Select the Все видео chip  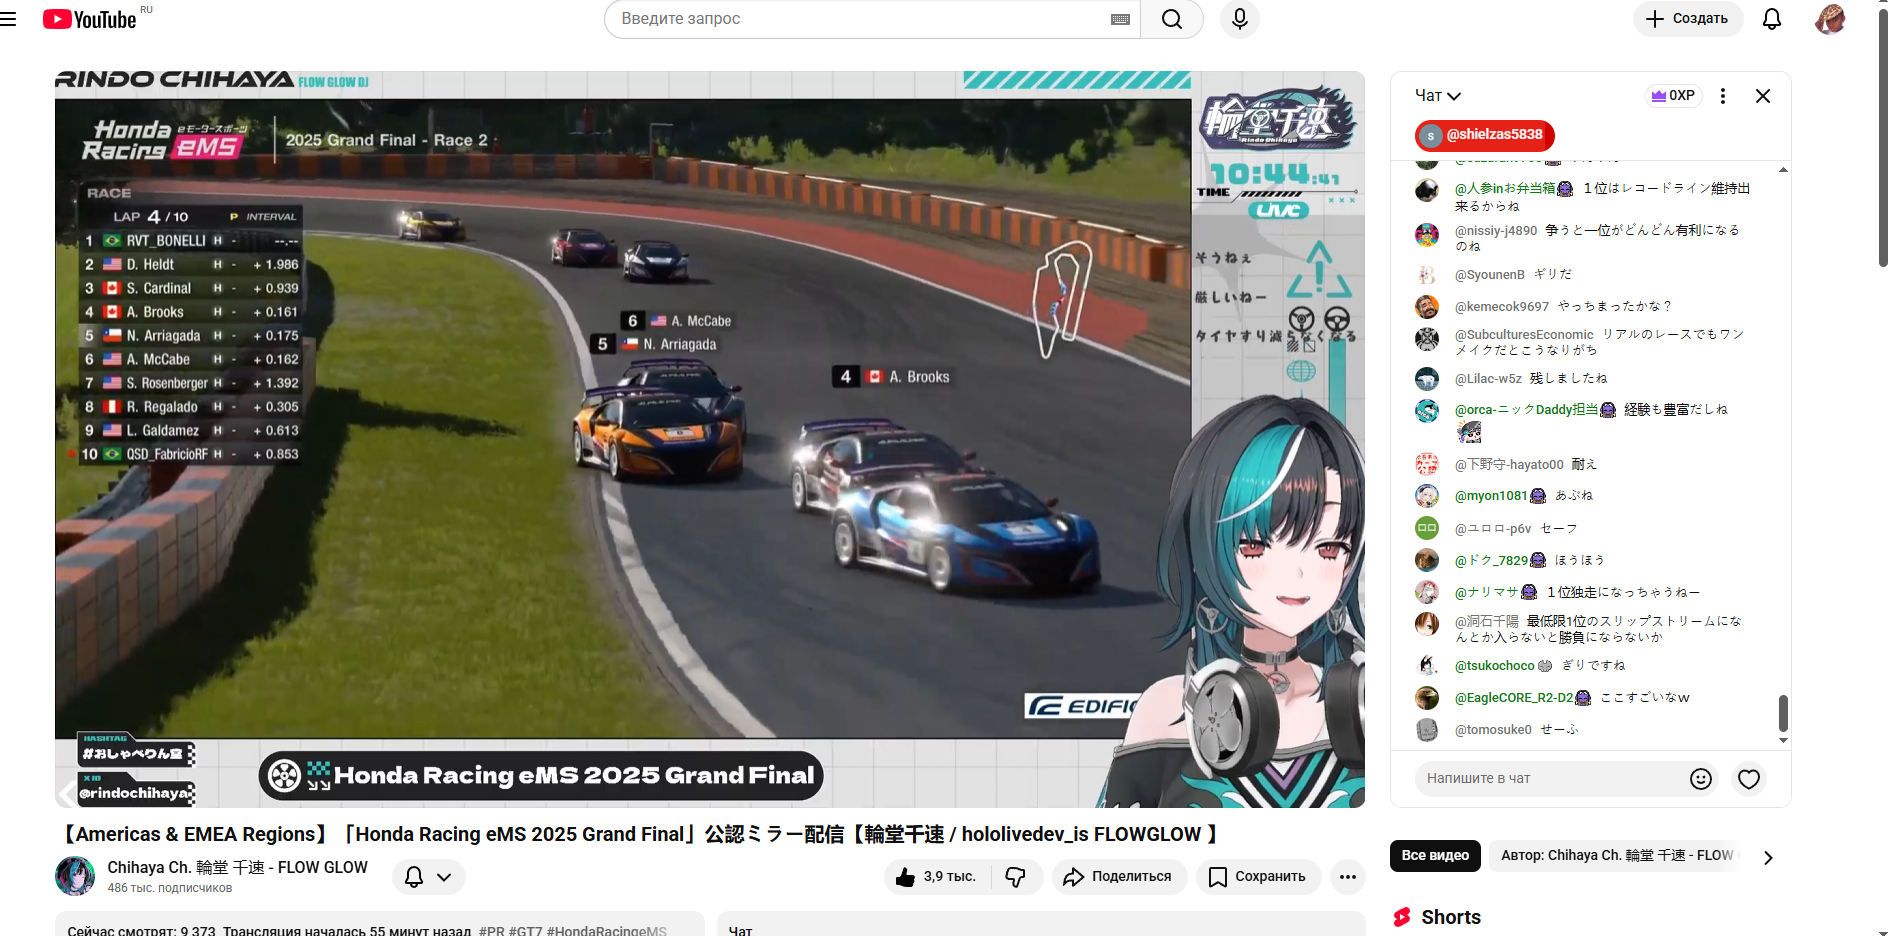(x=1435, y=856)
